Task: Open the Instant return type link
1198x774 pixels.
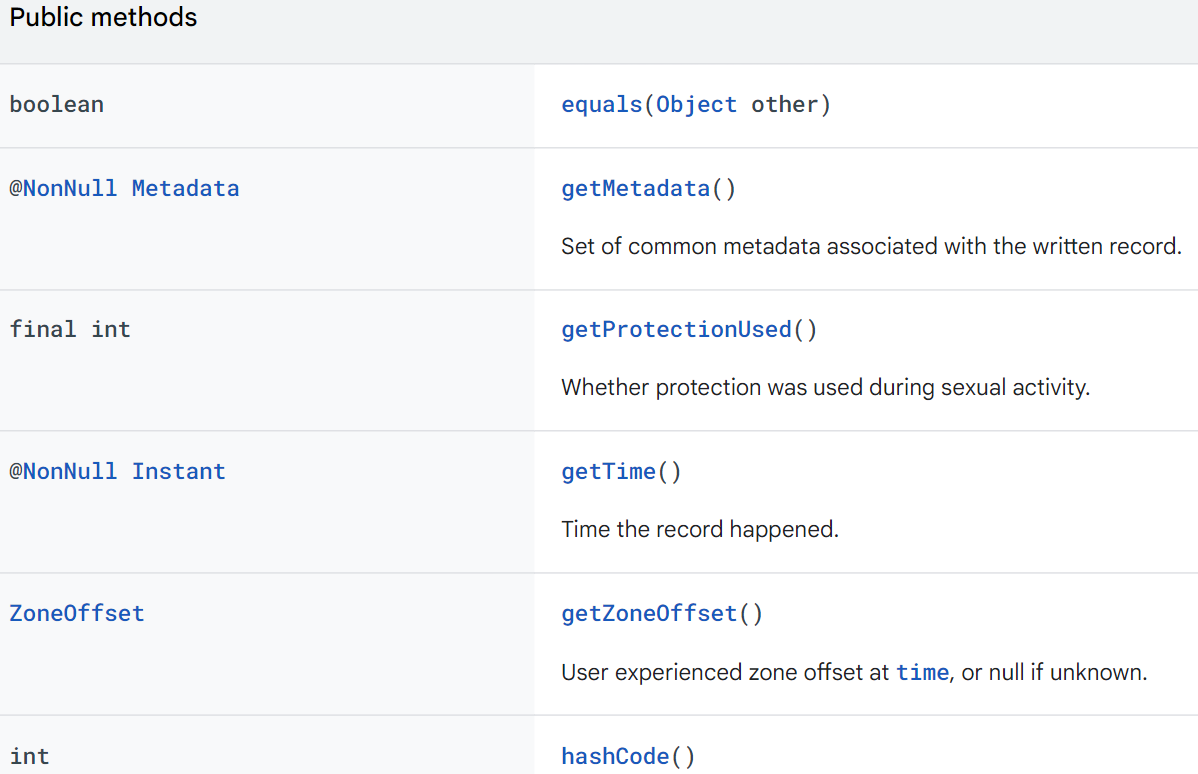Action: [179, 471]
